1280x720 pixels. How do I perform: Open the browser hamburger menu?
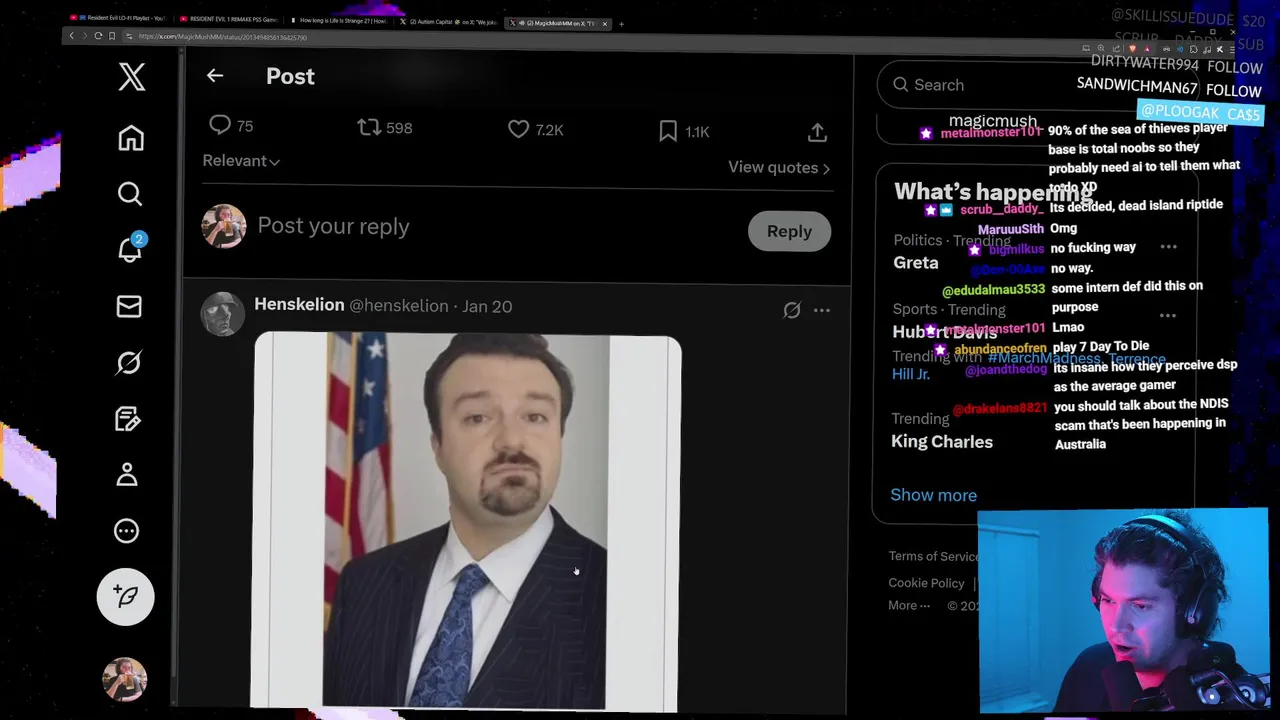click(x=1232, y=50)
